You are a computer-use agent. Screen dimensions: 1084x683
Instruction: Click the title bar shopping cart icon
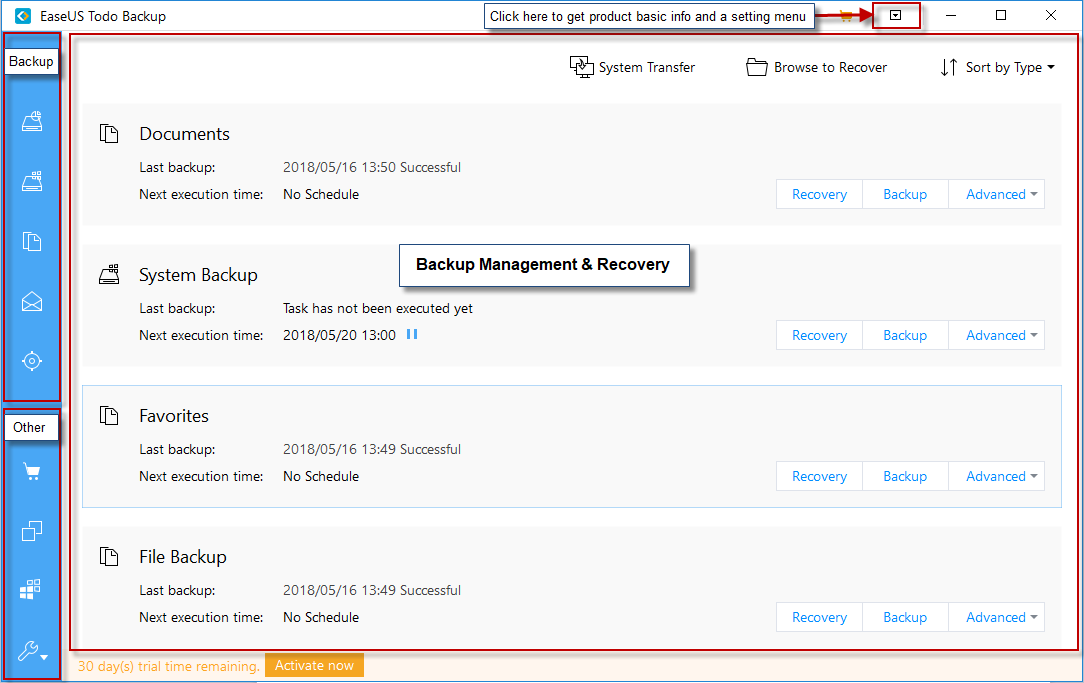click(x=845, y=16)
